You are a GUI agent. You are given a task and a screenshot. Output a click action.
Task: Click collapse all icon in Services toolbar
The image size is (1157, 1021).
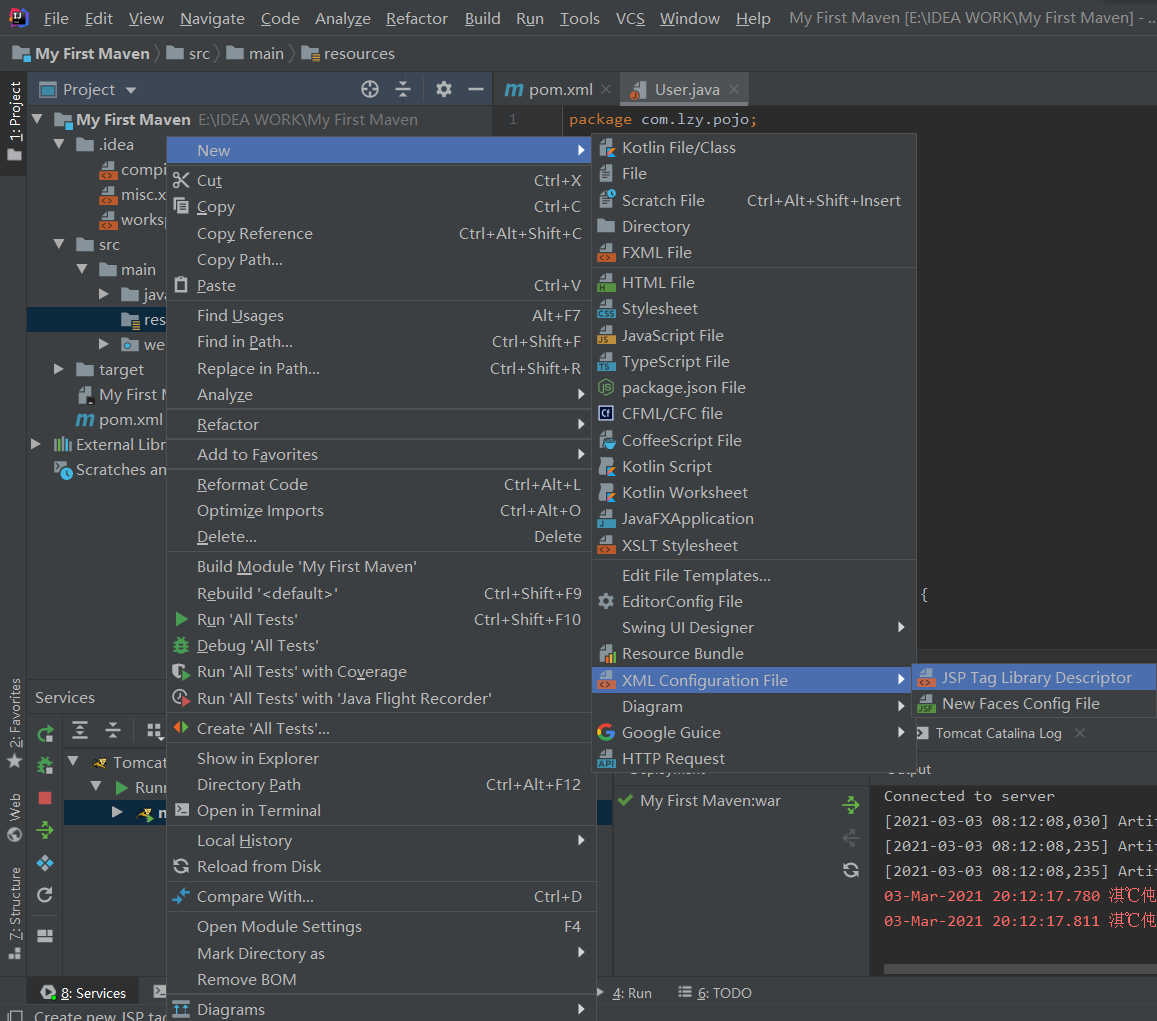[113, 730]
